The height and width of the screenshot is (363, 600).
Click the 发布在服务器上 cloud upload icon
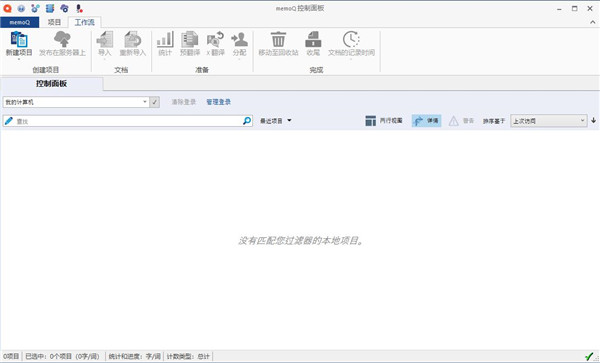coord(62,39)
